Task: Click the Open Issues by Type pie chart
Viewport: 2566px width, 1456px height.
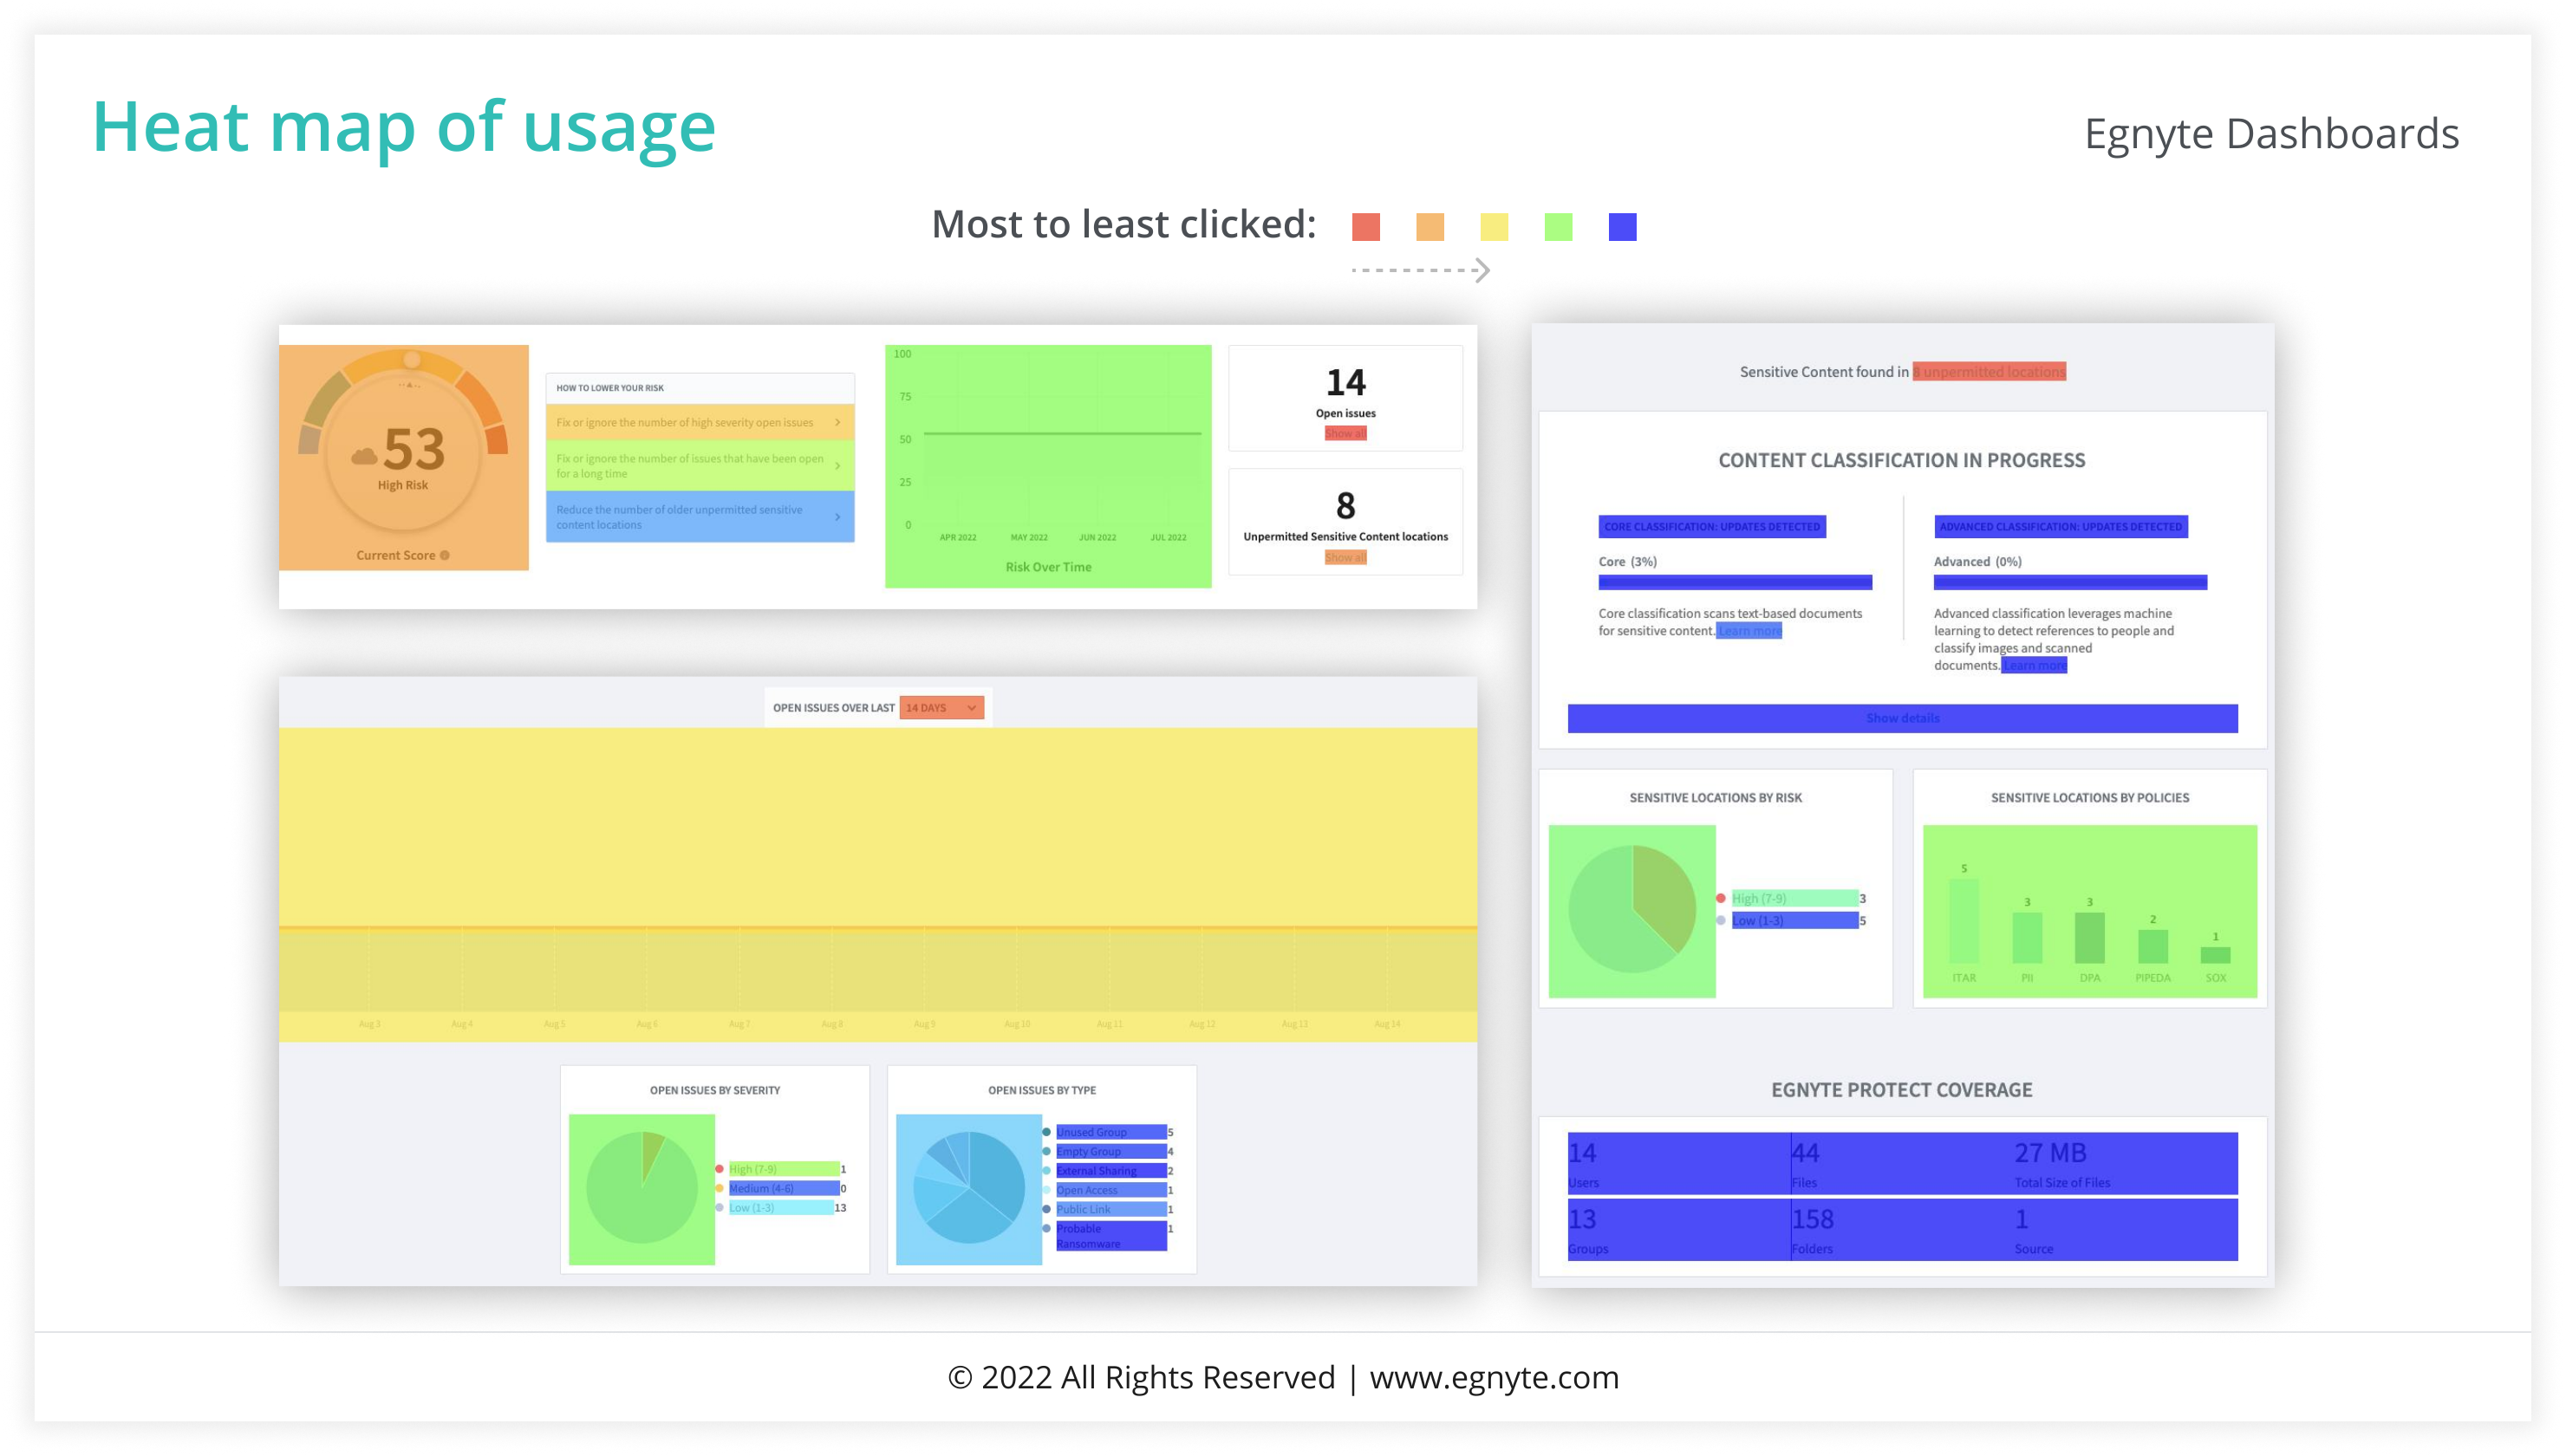Action: [x=969, y=1188]
